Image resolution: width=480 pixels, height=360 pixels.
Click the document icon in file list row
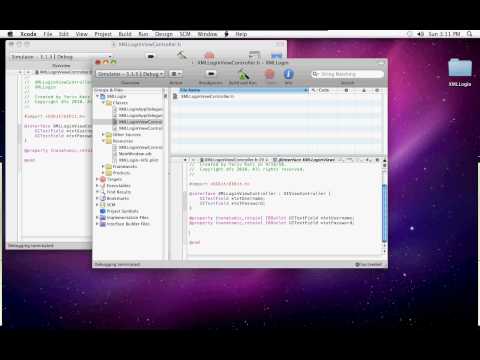(175, 96)
